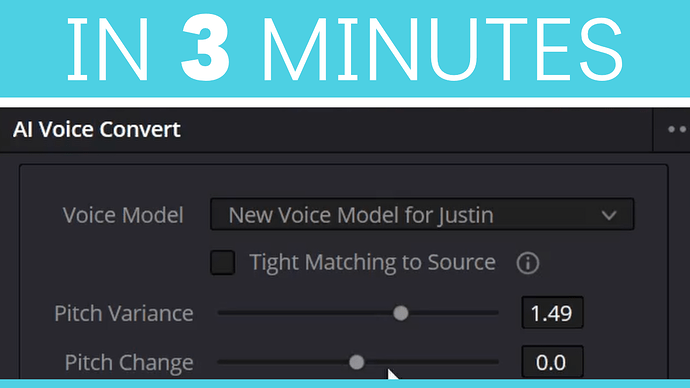Click the bold number 3 in banner
This screenshot has height=388, width=690.
pos(206,49)
